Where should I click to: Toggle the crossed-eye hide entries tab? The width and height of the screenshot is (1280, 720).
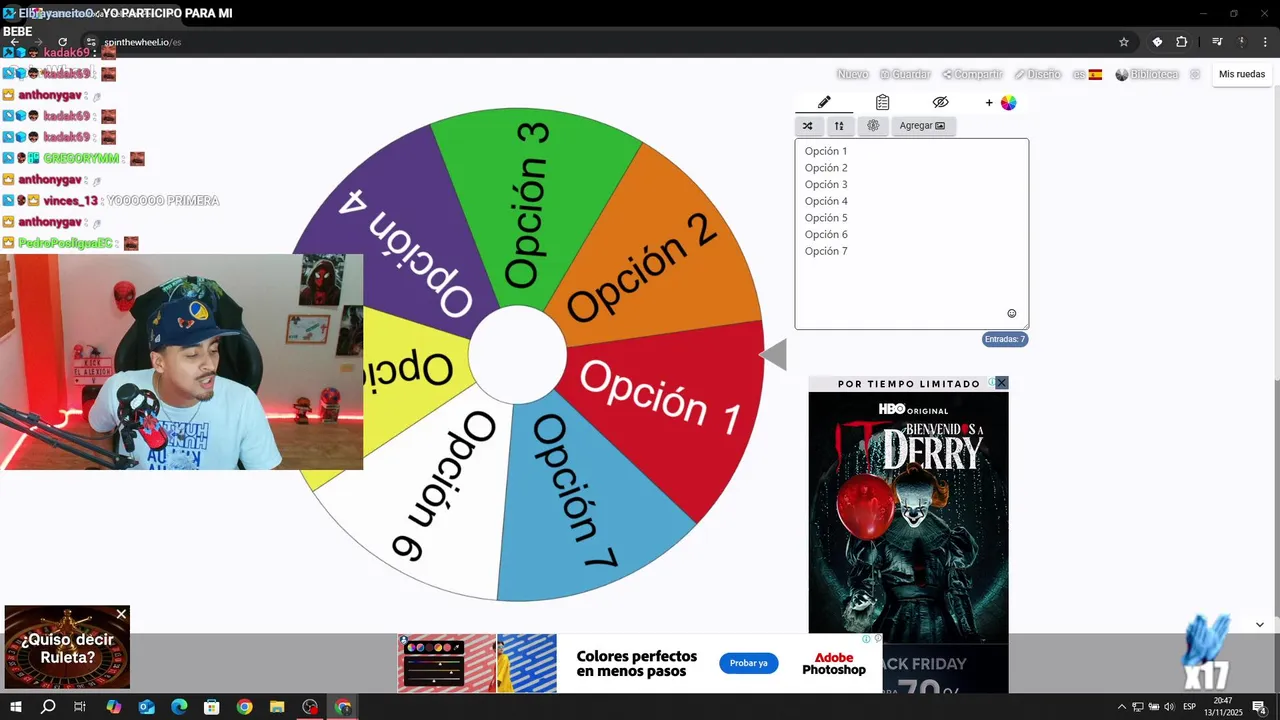[x=940, y=102]
